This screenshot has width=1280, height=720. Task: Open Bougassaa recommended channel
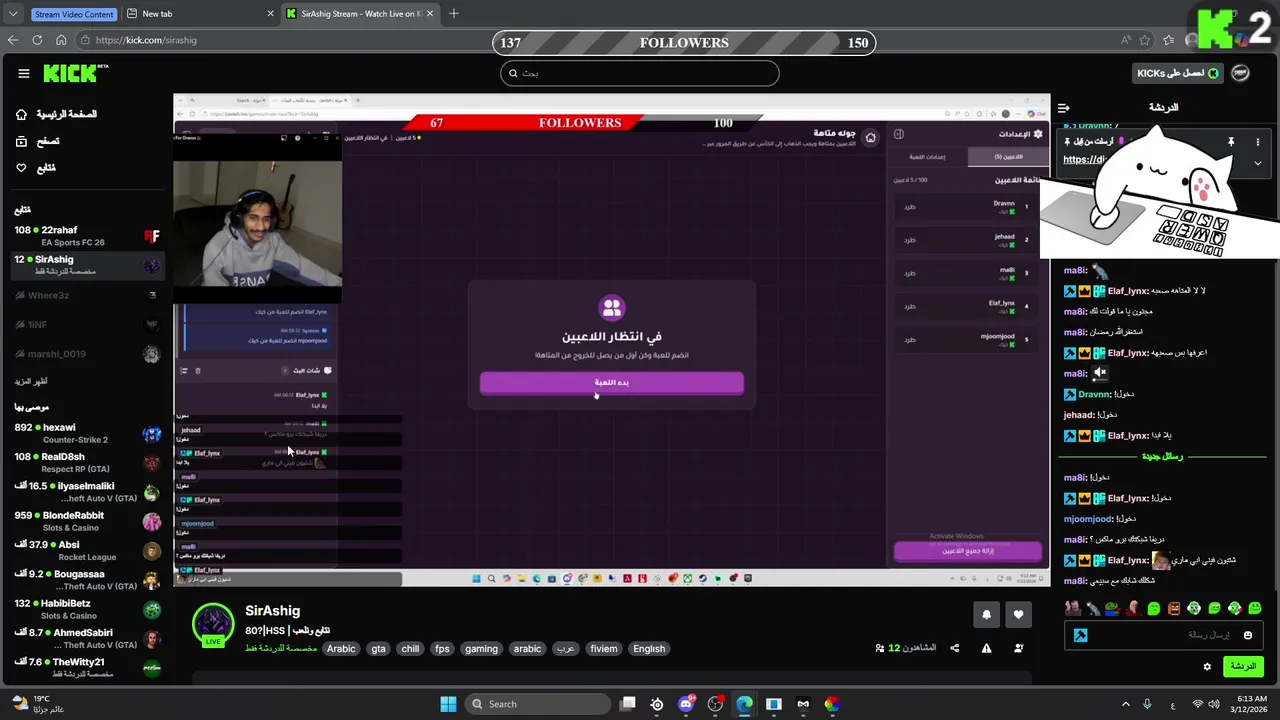[87, 580]
